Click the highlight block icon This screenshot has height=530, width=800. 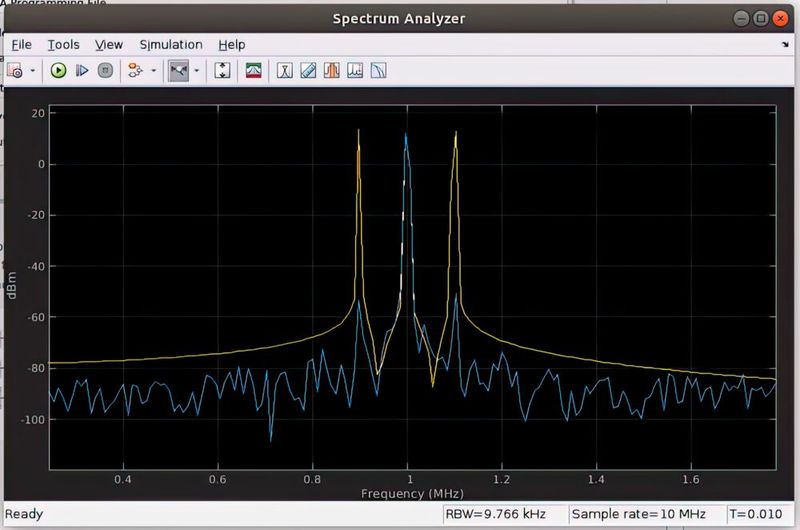tap(134, 71)
